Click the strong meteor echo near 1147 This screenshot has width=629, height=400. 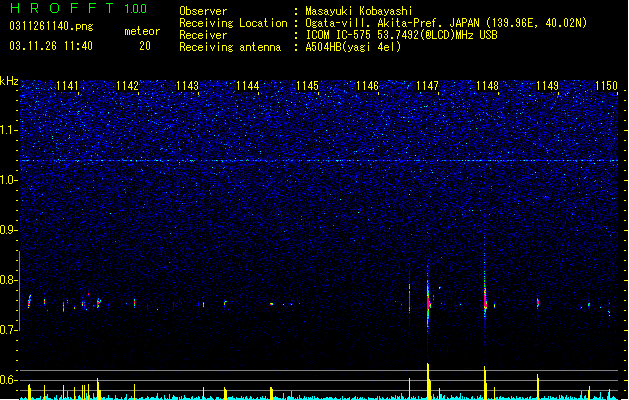pos(428,301)
